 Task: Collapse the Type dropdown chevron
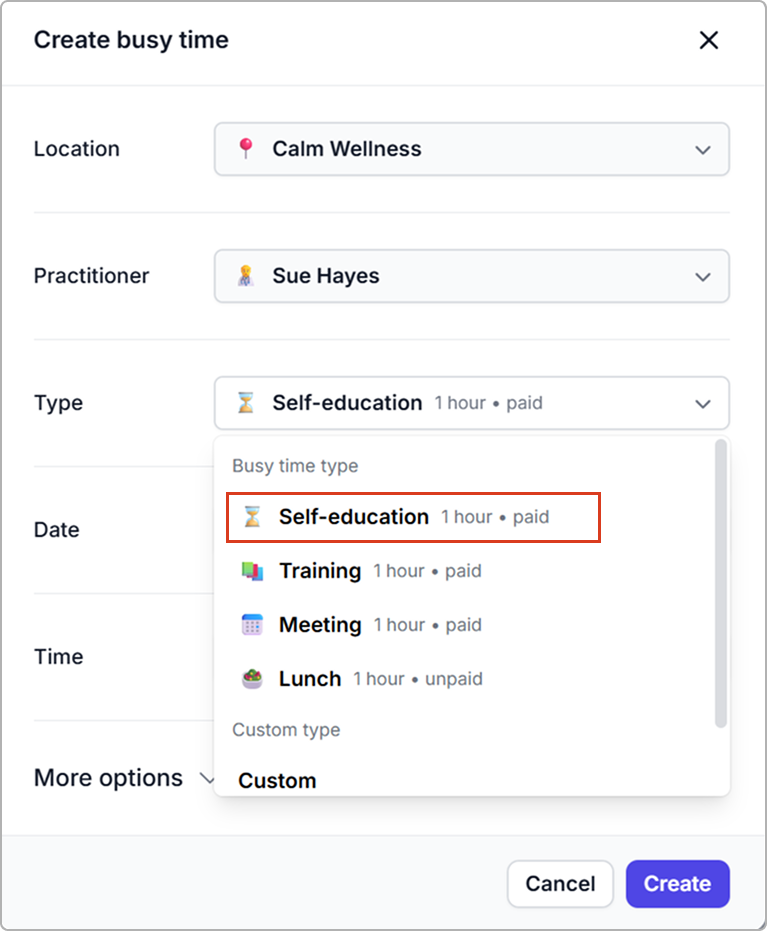[703, 404]
